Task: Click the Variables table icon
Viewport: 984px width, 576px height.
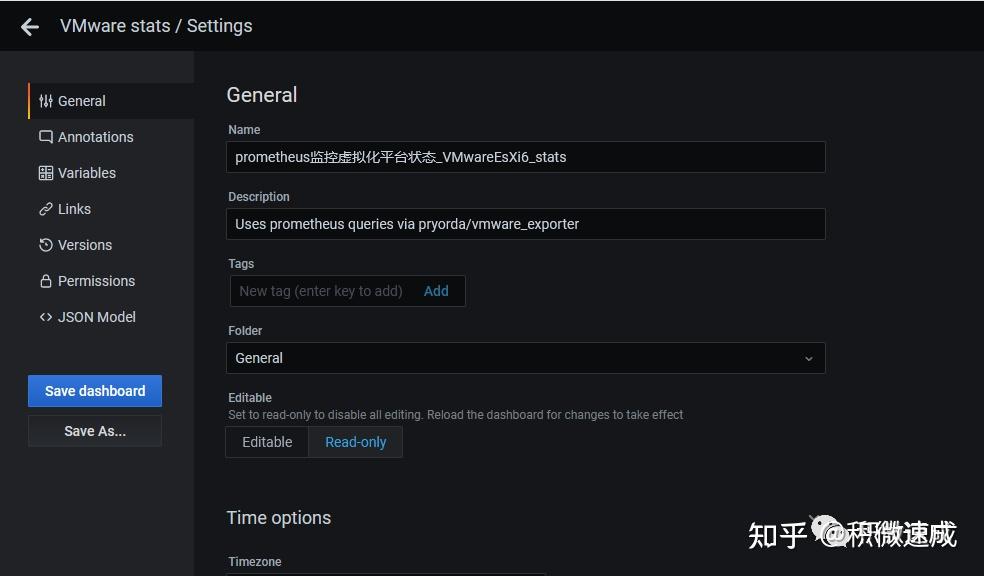Action: [46, 173]
